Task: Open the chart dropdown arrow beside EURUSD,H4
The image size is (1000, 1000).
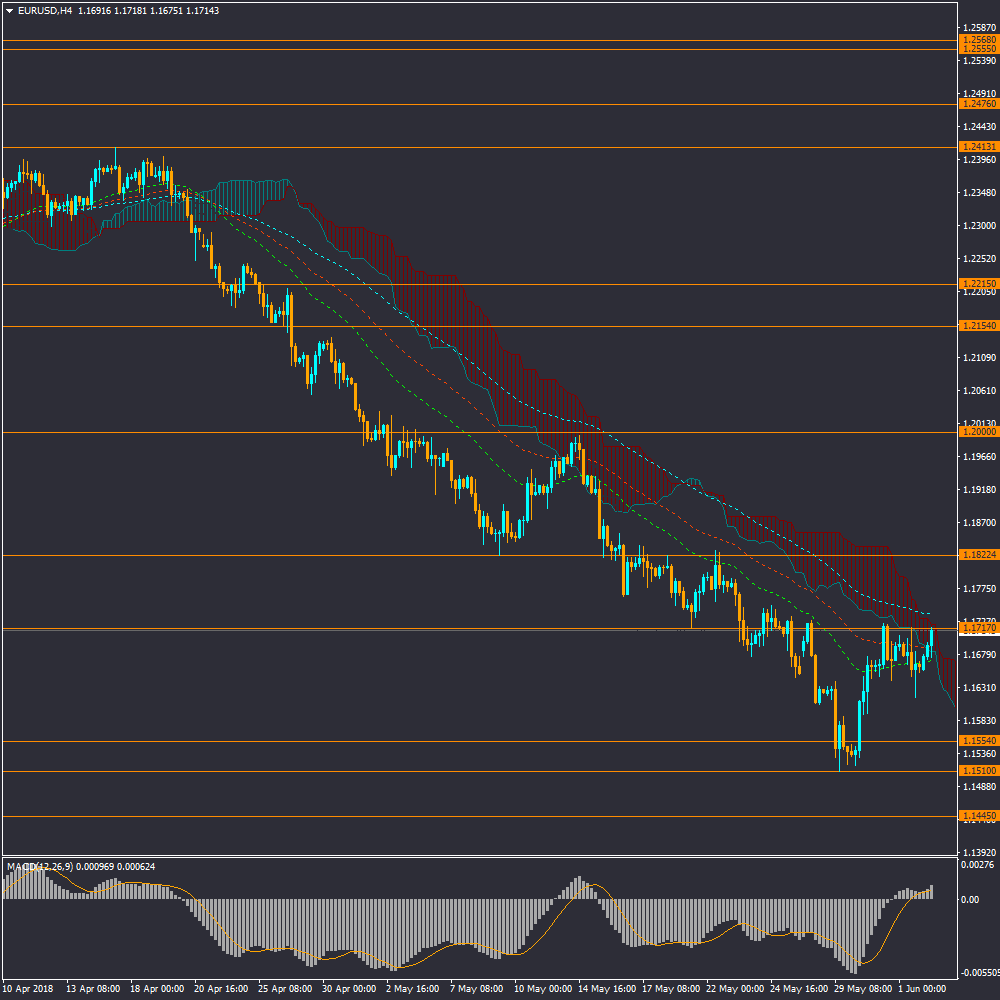Action: pyautogui.click(x=10, y=11)
